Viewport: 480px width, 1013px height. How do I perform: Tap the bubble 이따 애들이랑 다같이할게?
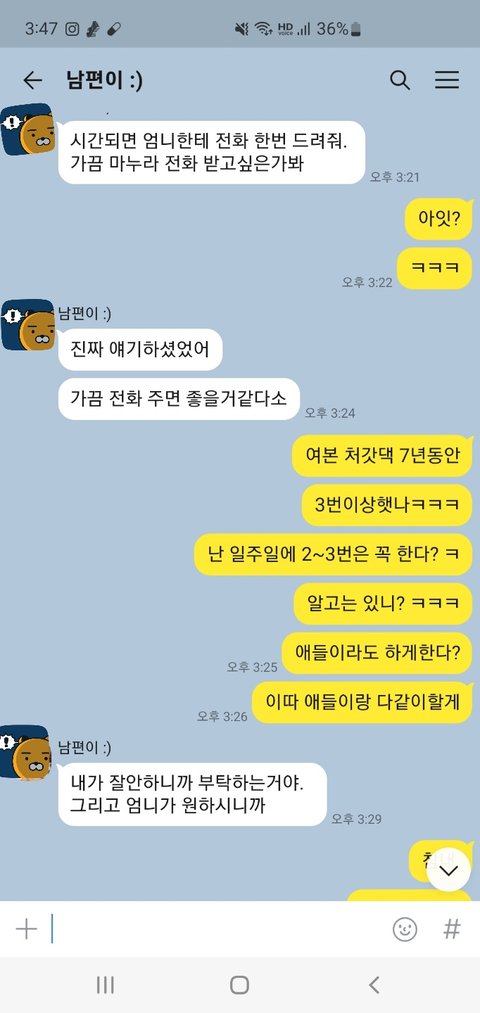tap(362, 702)
